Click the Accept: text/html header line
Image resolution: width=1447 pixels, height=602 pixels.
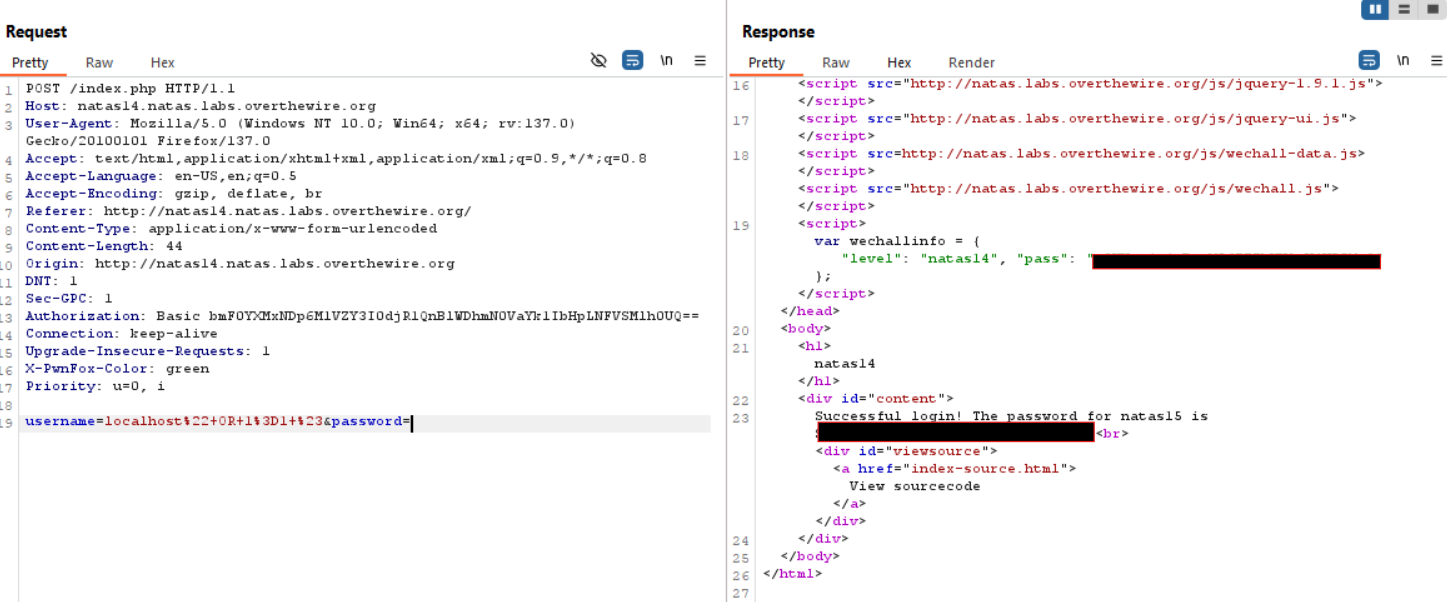tap(336, 158)
